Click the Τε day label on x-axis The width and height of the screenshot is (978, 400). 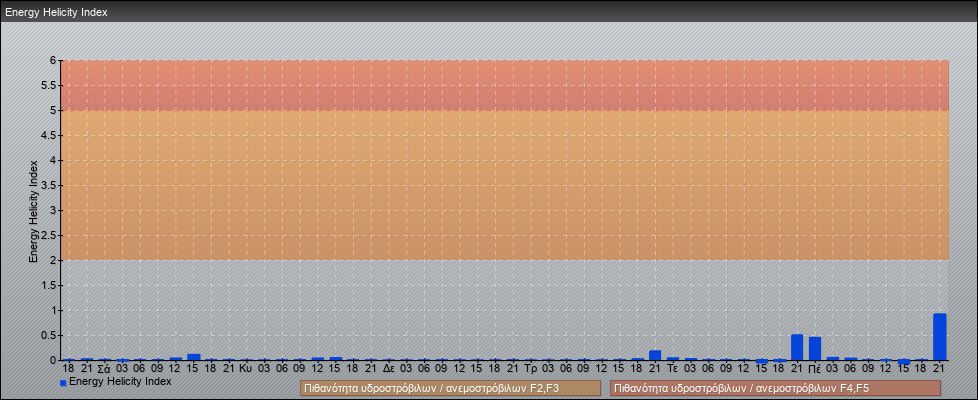click(672, 369)
